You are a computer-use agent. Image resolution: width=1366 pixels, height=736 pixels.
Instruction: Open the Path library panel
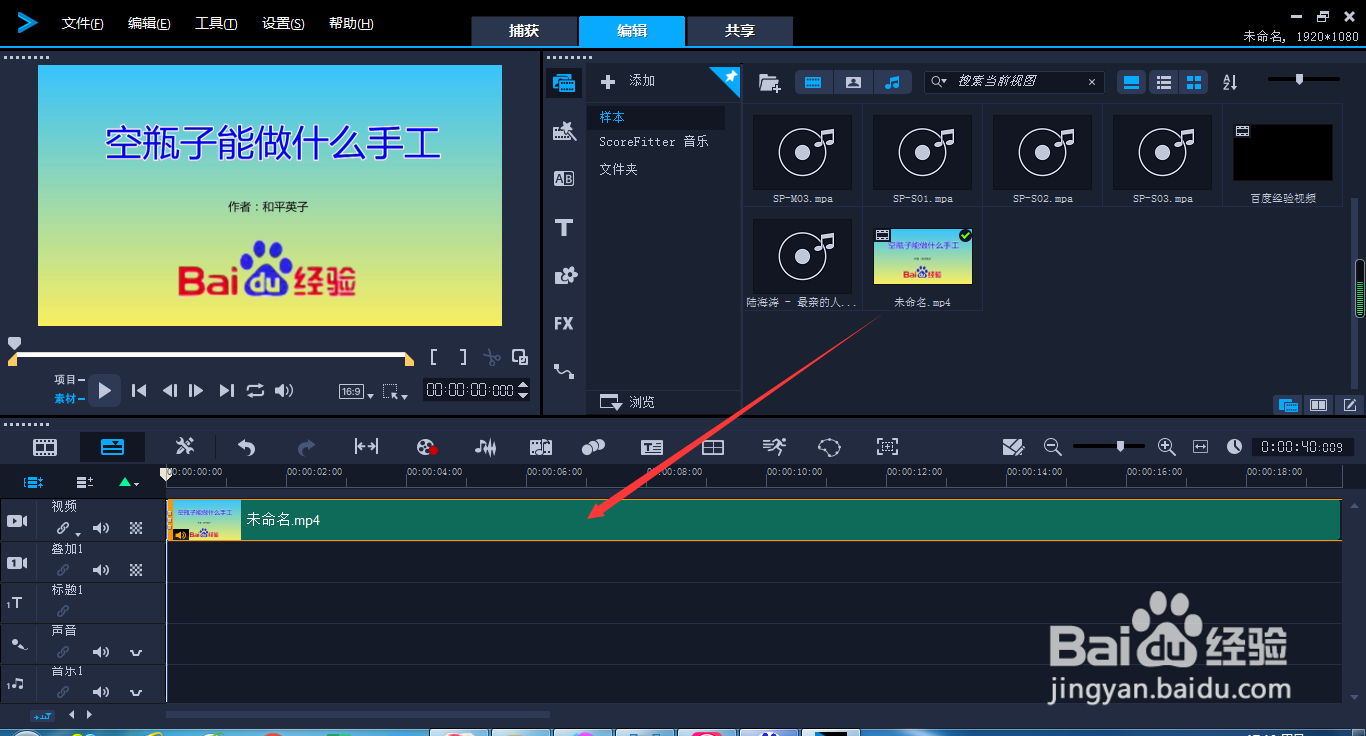coord(564,372)
